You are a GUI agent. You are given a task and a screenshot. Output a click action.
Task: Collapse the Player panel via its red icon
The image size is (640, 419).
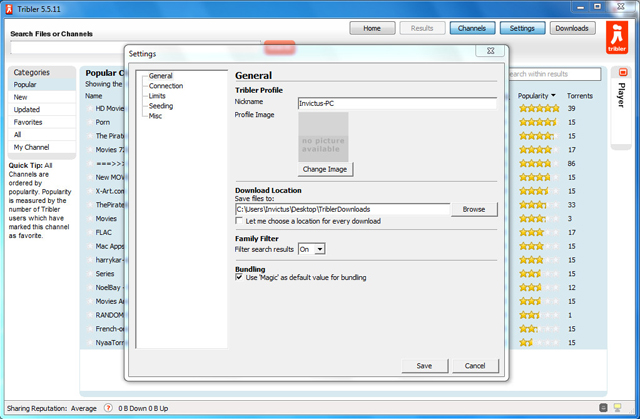(621, 74)
